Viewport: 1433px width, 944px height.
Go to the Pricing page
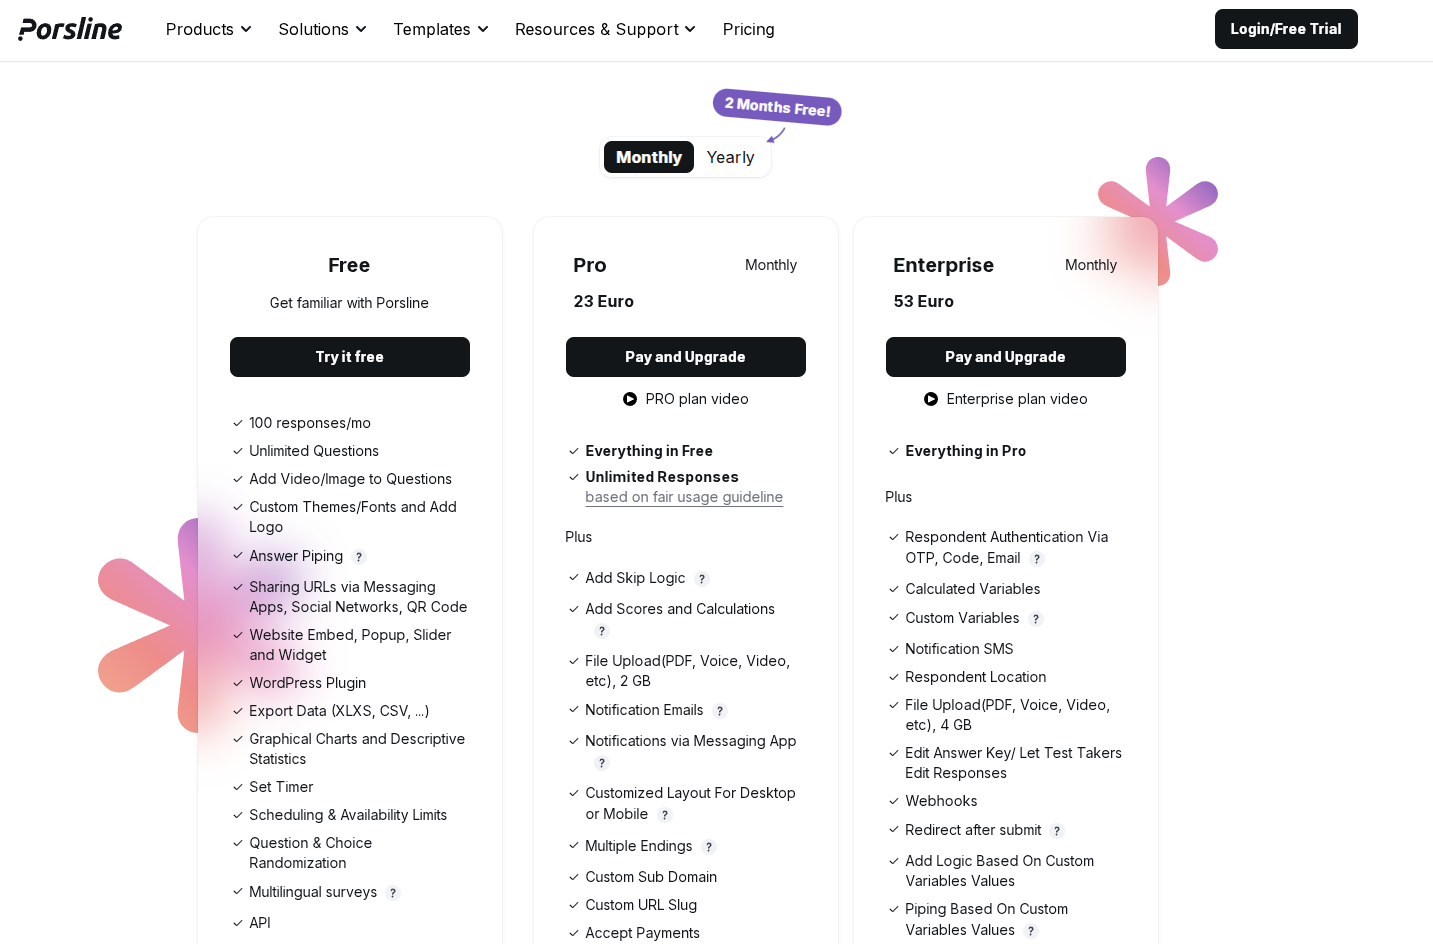(x=748, y=29)
